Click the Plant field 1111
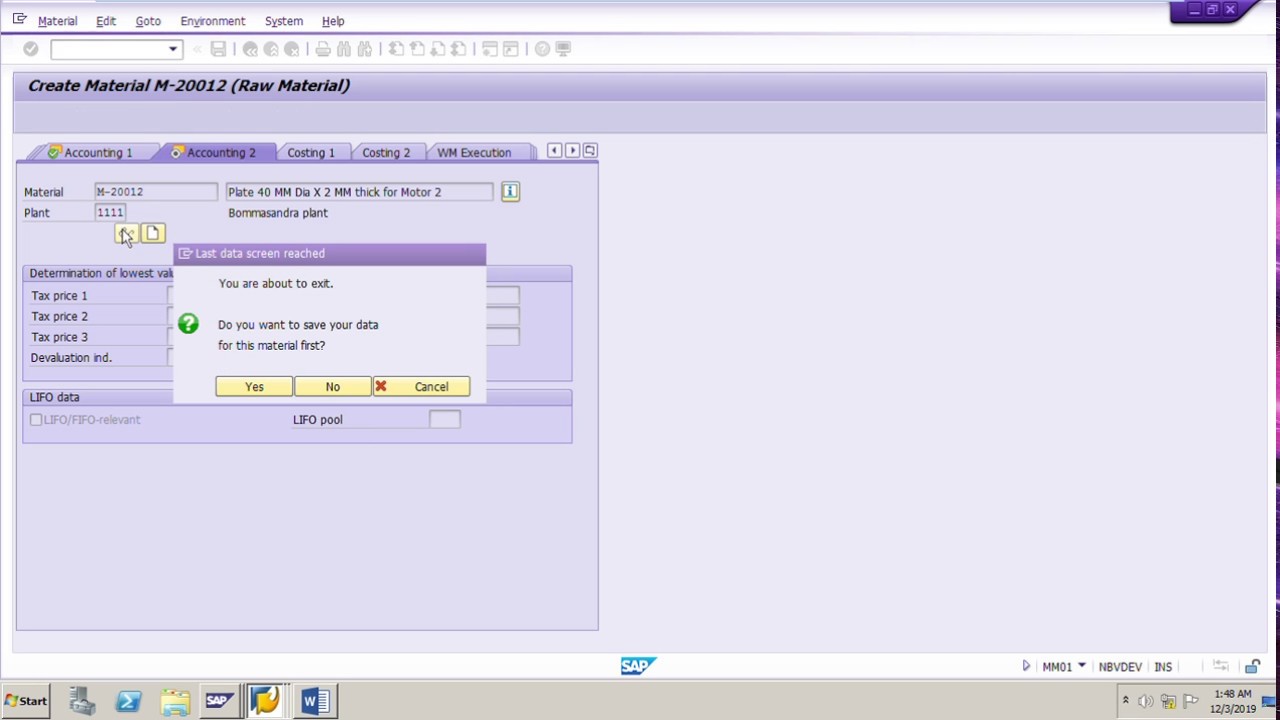Image resolution: width=1280 pixels, height=720 pixels. pos(110,212)
